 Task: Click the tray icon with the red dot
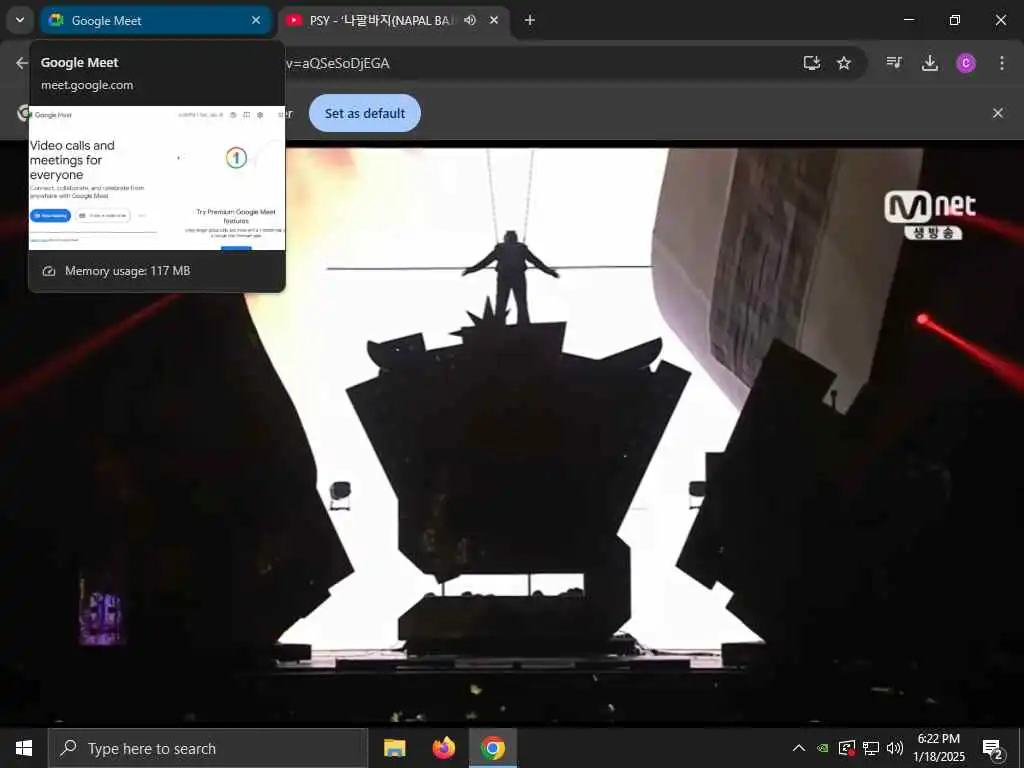[847, 748]
